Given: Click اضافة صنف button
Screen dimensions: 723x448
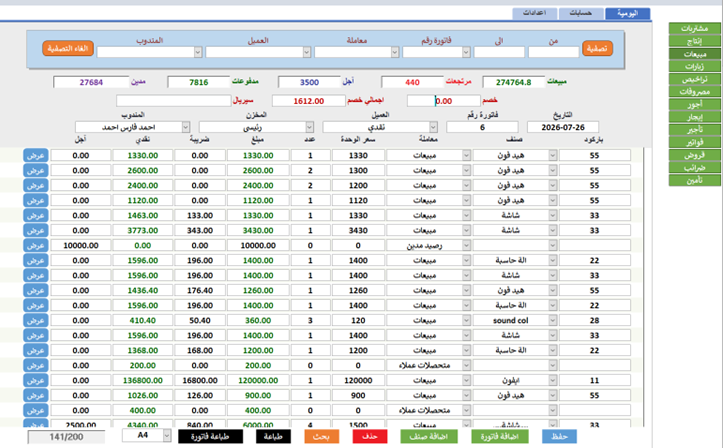Looking at the screenshot, I should click(429, 436).
